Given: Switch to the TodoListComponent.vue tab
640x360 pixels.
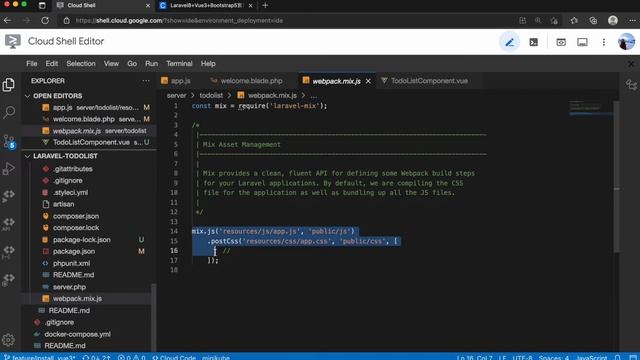Looking at the screenshot, I should pos(429,81).
